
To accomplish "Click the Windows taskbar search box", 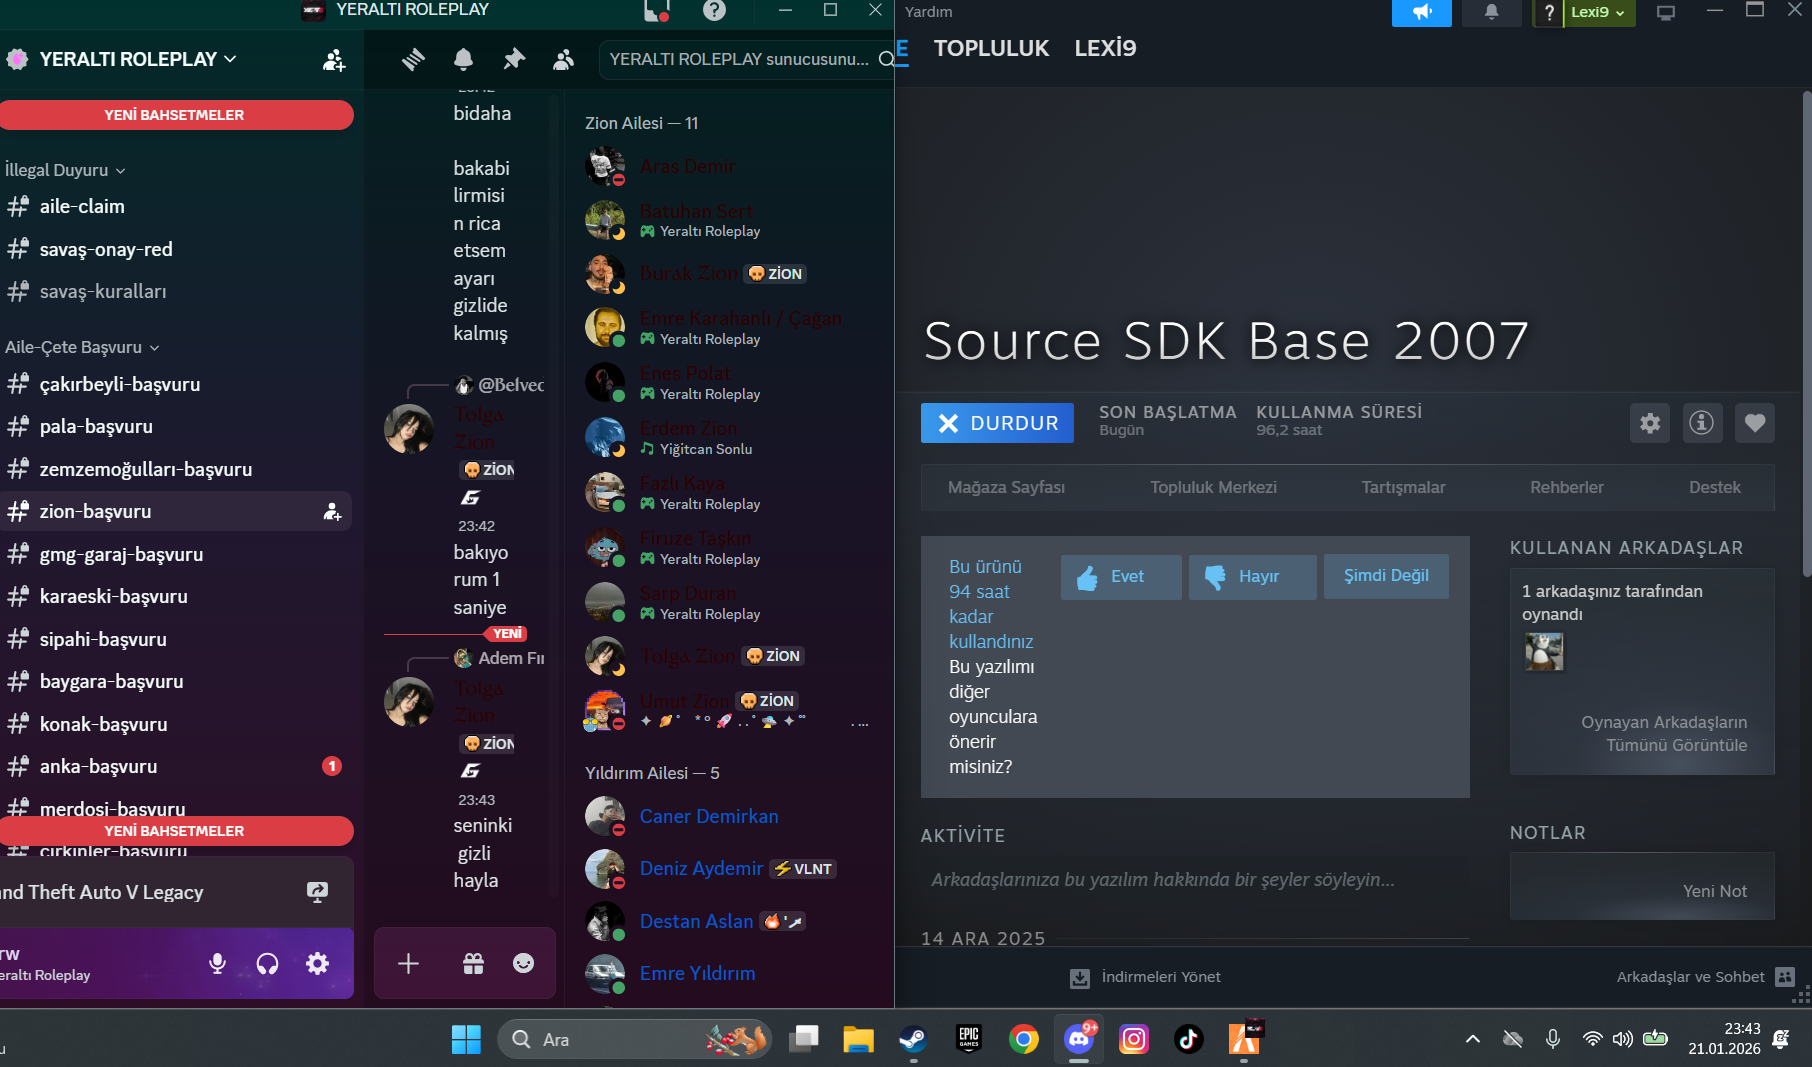I will pyautogui.click(x=634, y=1040).
